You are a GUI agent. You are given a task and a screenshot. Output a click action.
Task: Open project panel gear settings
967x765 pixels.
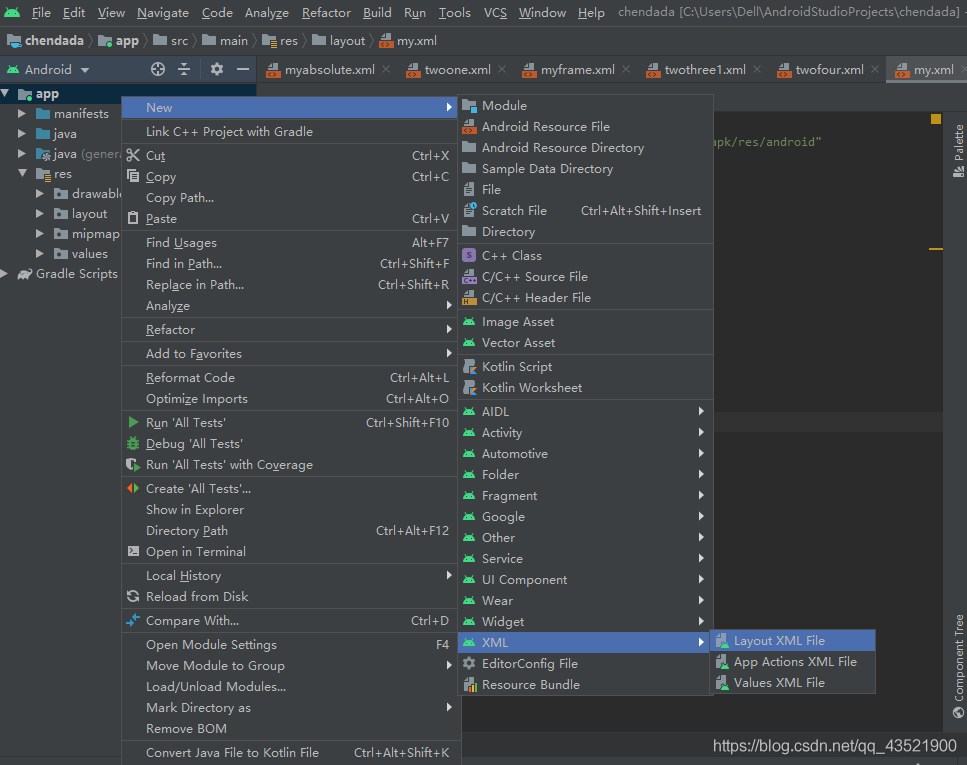(216, 69)
